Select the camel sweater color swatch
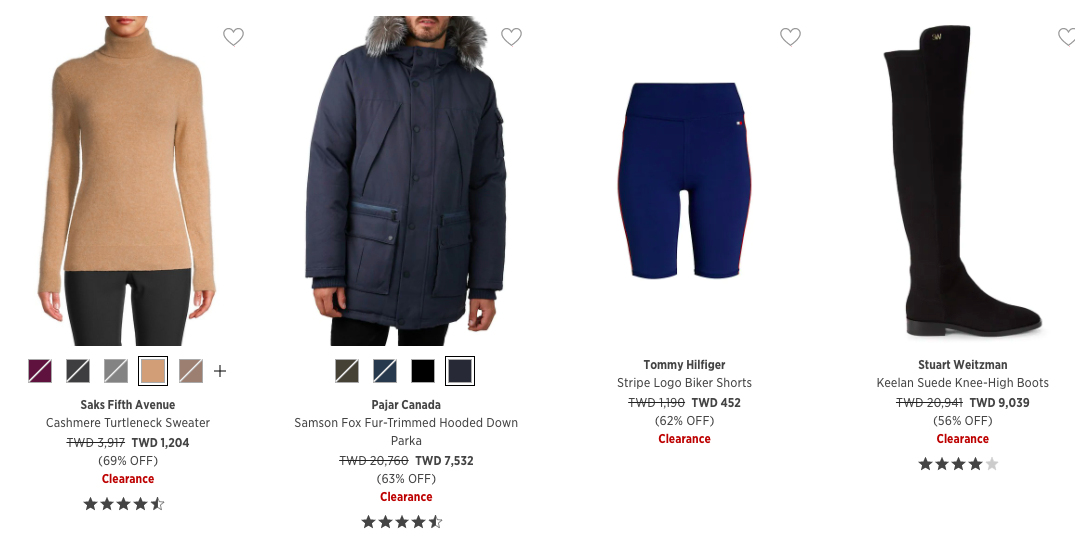 coord(153,371)
